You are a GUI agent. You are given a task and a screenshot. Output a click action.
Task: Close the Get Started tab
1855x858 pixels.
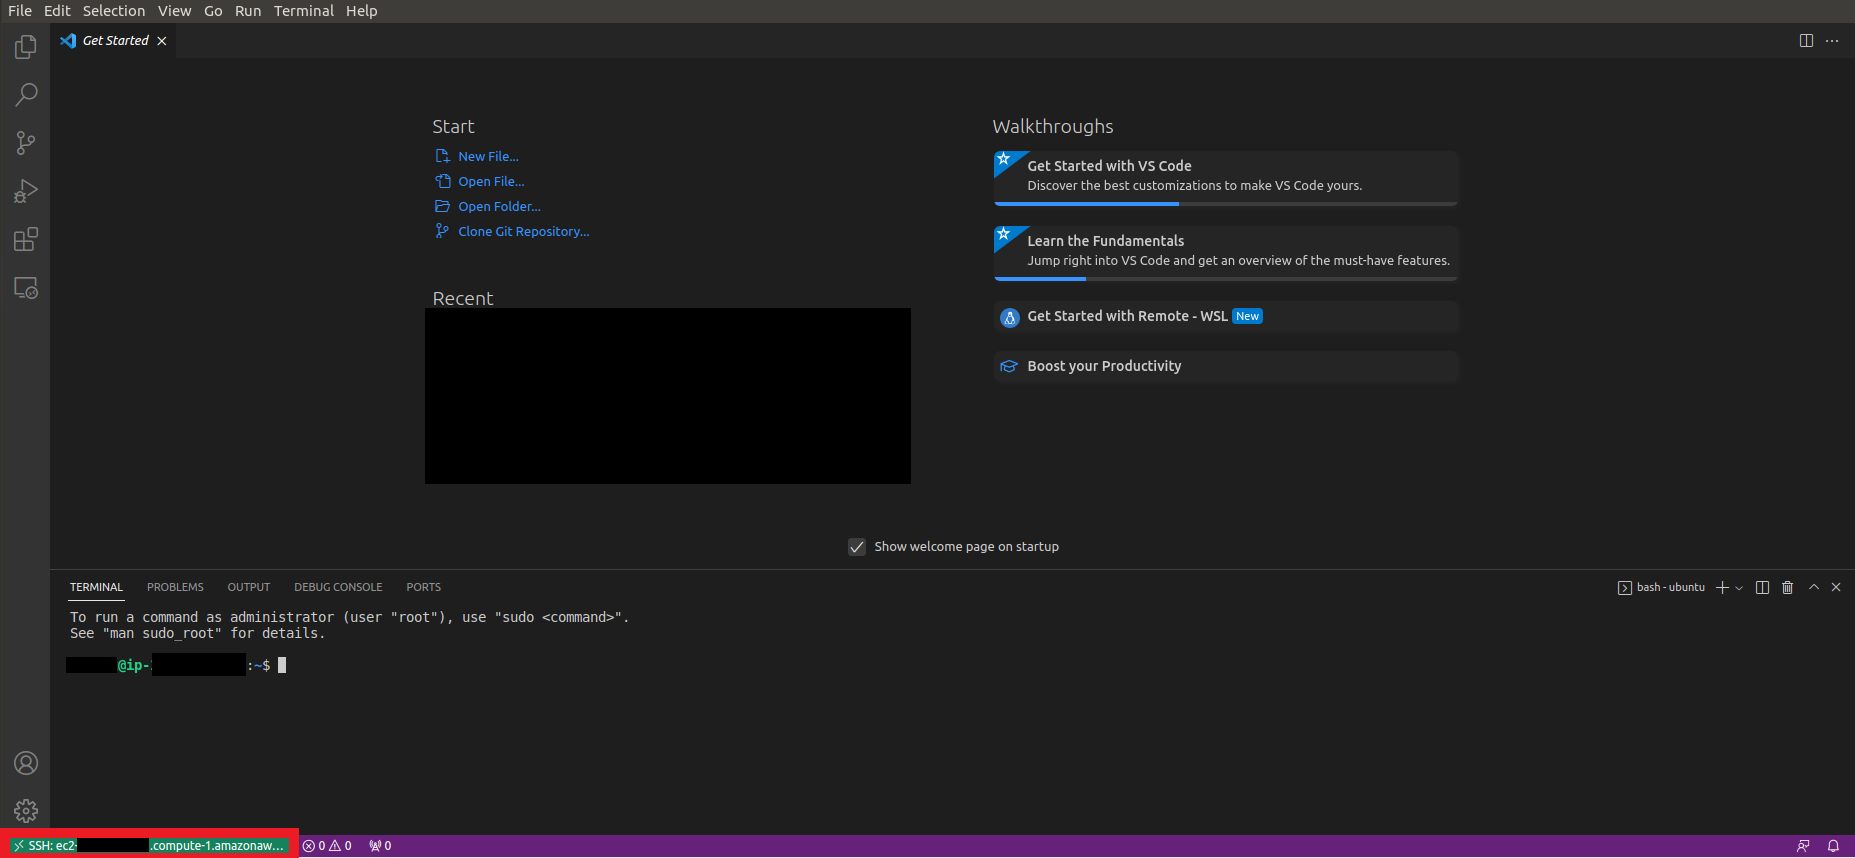pos(162,41)
